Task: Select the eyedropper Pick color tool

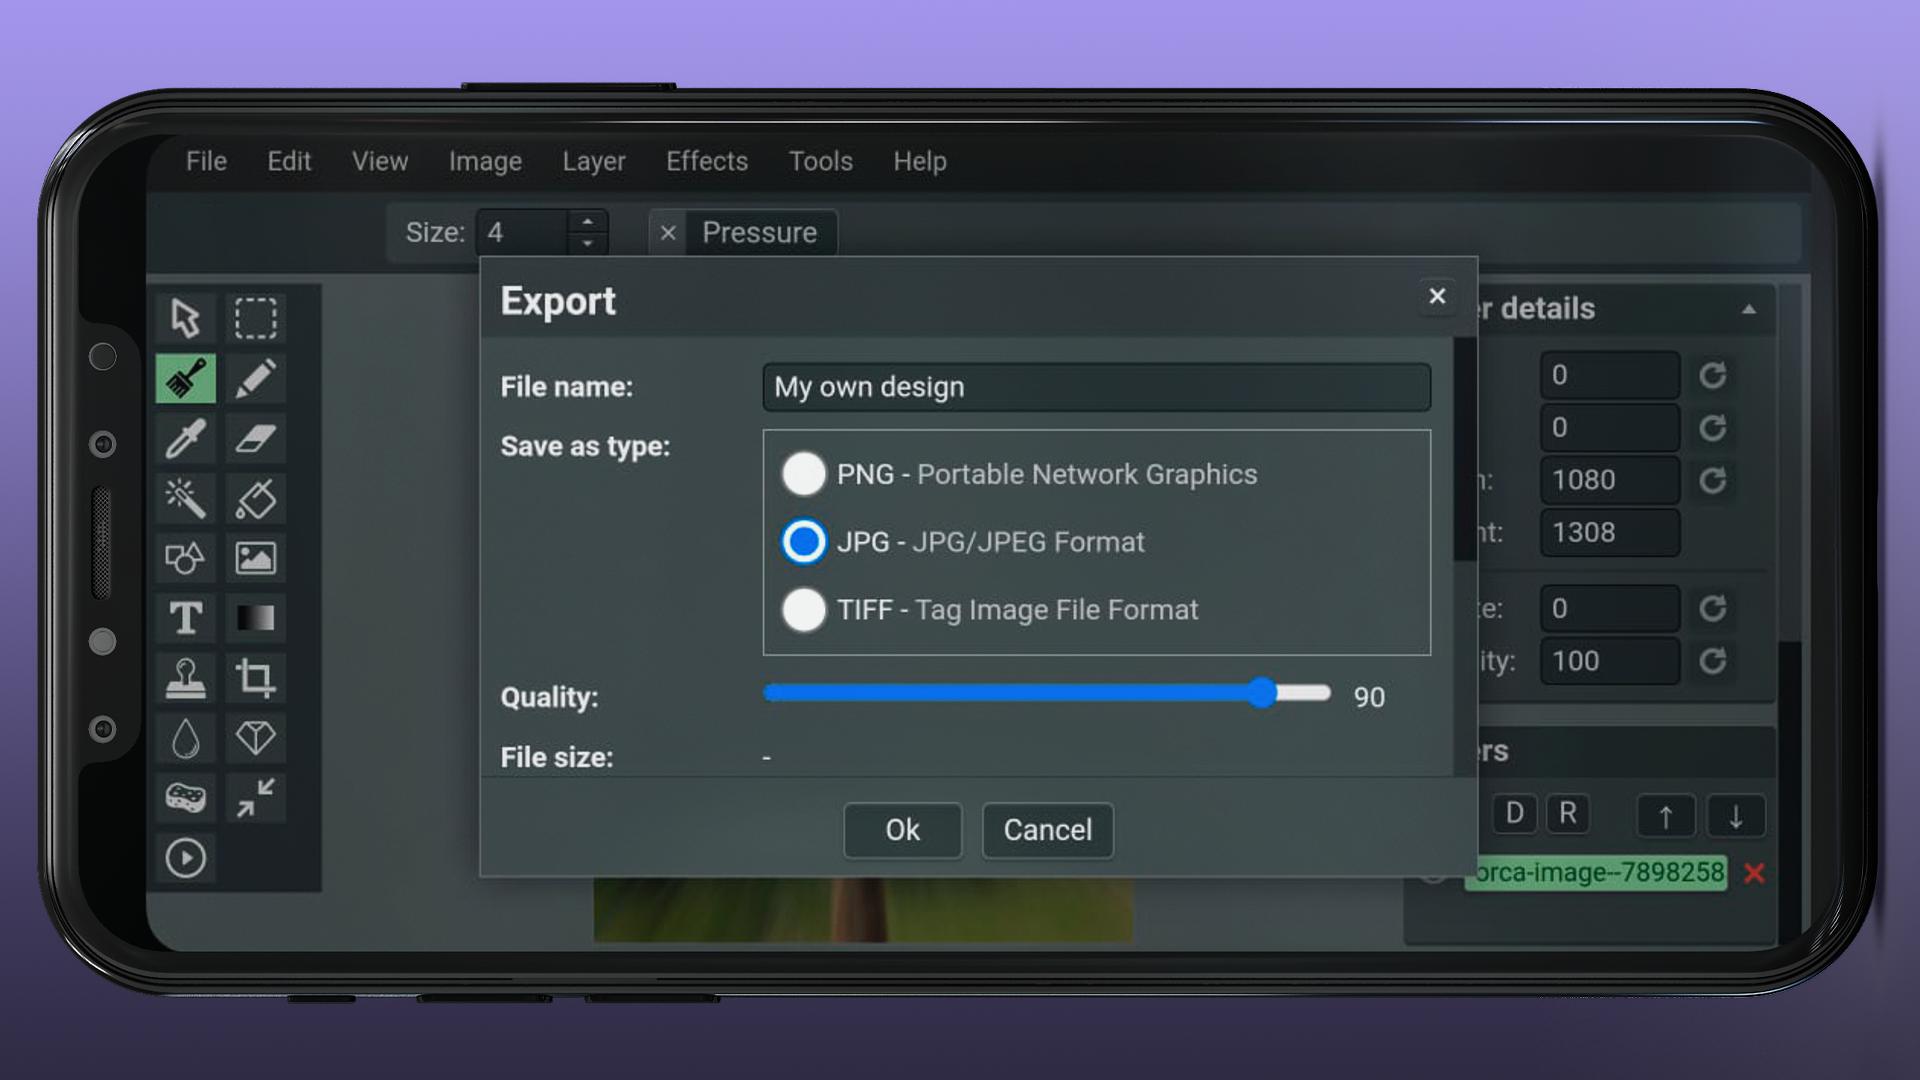Action: tap(186, 438)
